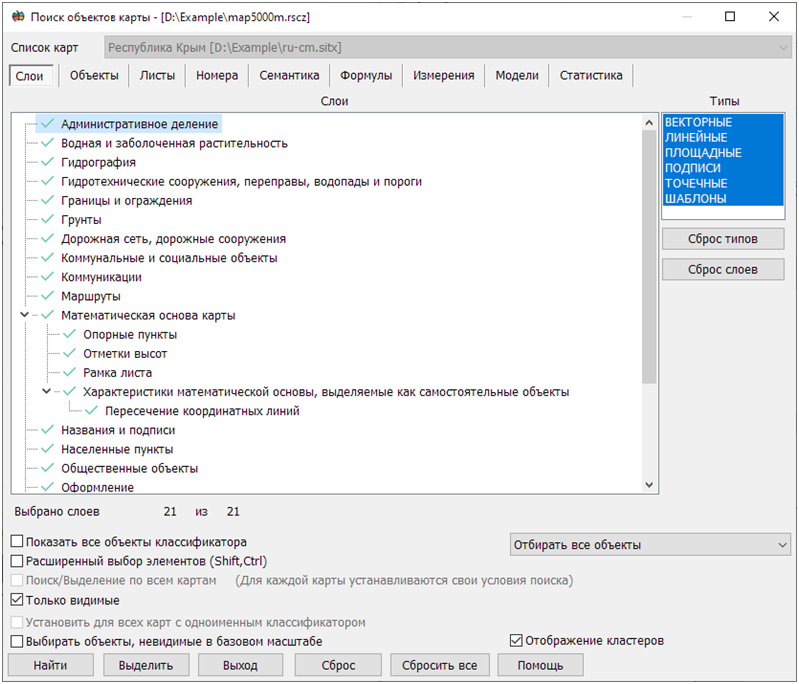799x684 pixels.
Task: Enable Показать все объекты классификатора checkbox
Action: click(x=17, y=542)
